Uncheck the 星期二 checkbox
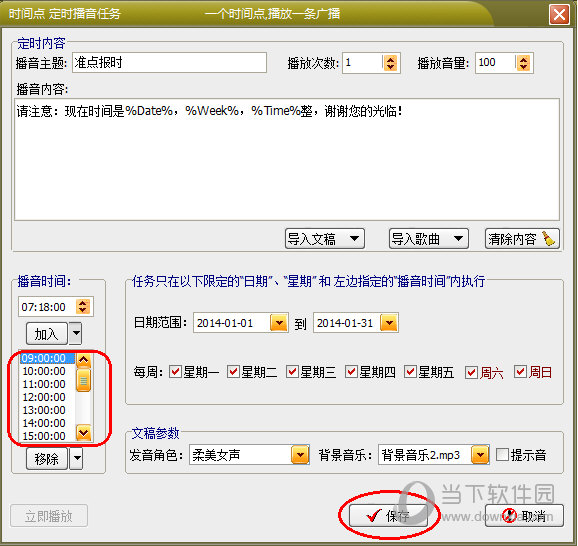Image resolution: width=578 pixels, height=546 pixels. coord(233,372)
